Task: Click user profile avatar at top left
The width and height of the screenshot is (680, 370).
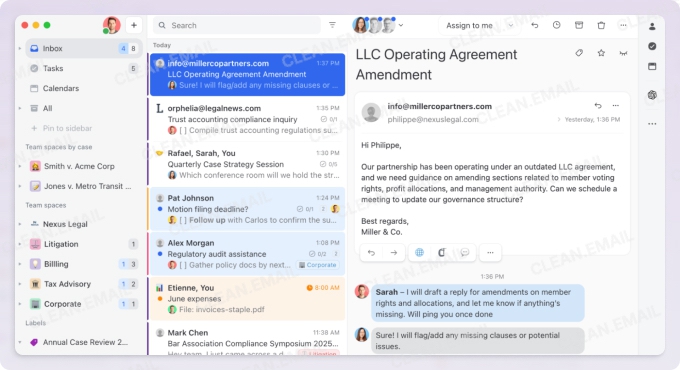Action: [x=111, y=25]
